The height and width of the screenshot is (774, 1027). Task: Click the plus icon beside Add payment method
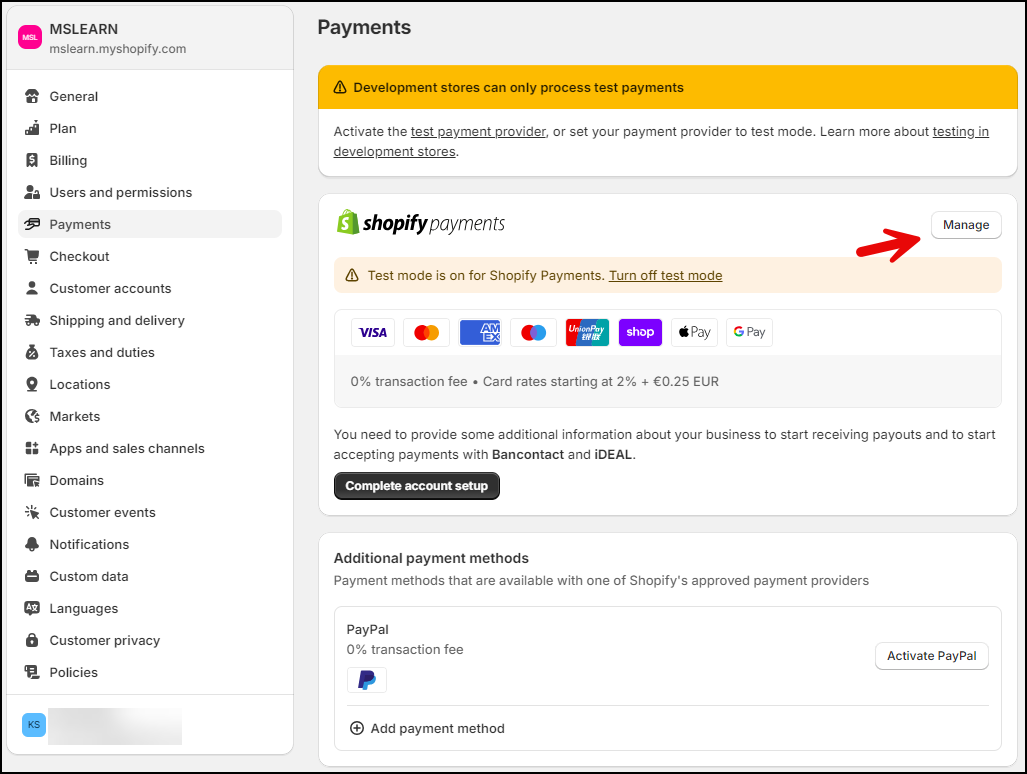pyautogui.click(x=357, y=728)
